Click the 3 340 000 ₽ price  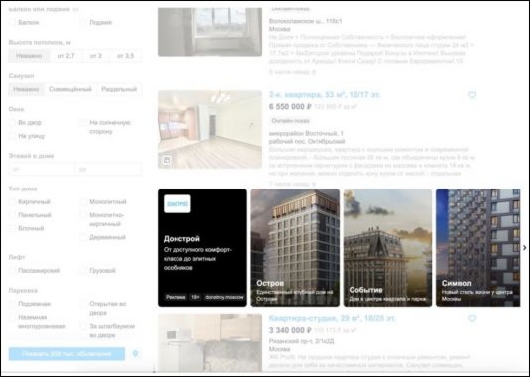coord(290,330)
